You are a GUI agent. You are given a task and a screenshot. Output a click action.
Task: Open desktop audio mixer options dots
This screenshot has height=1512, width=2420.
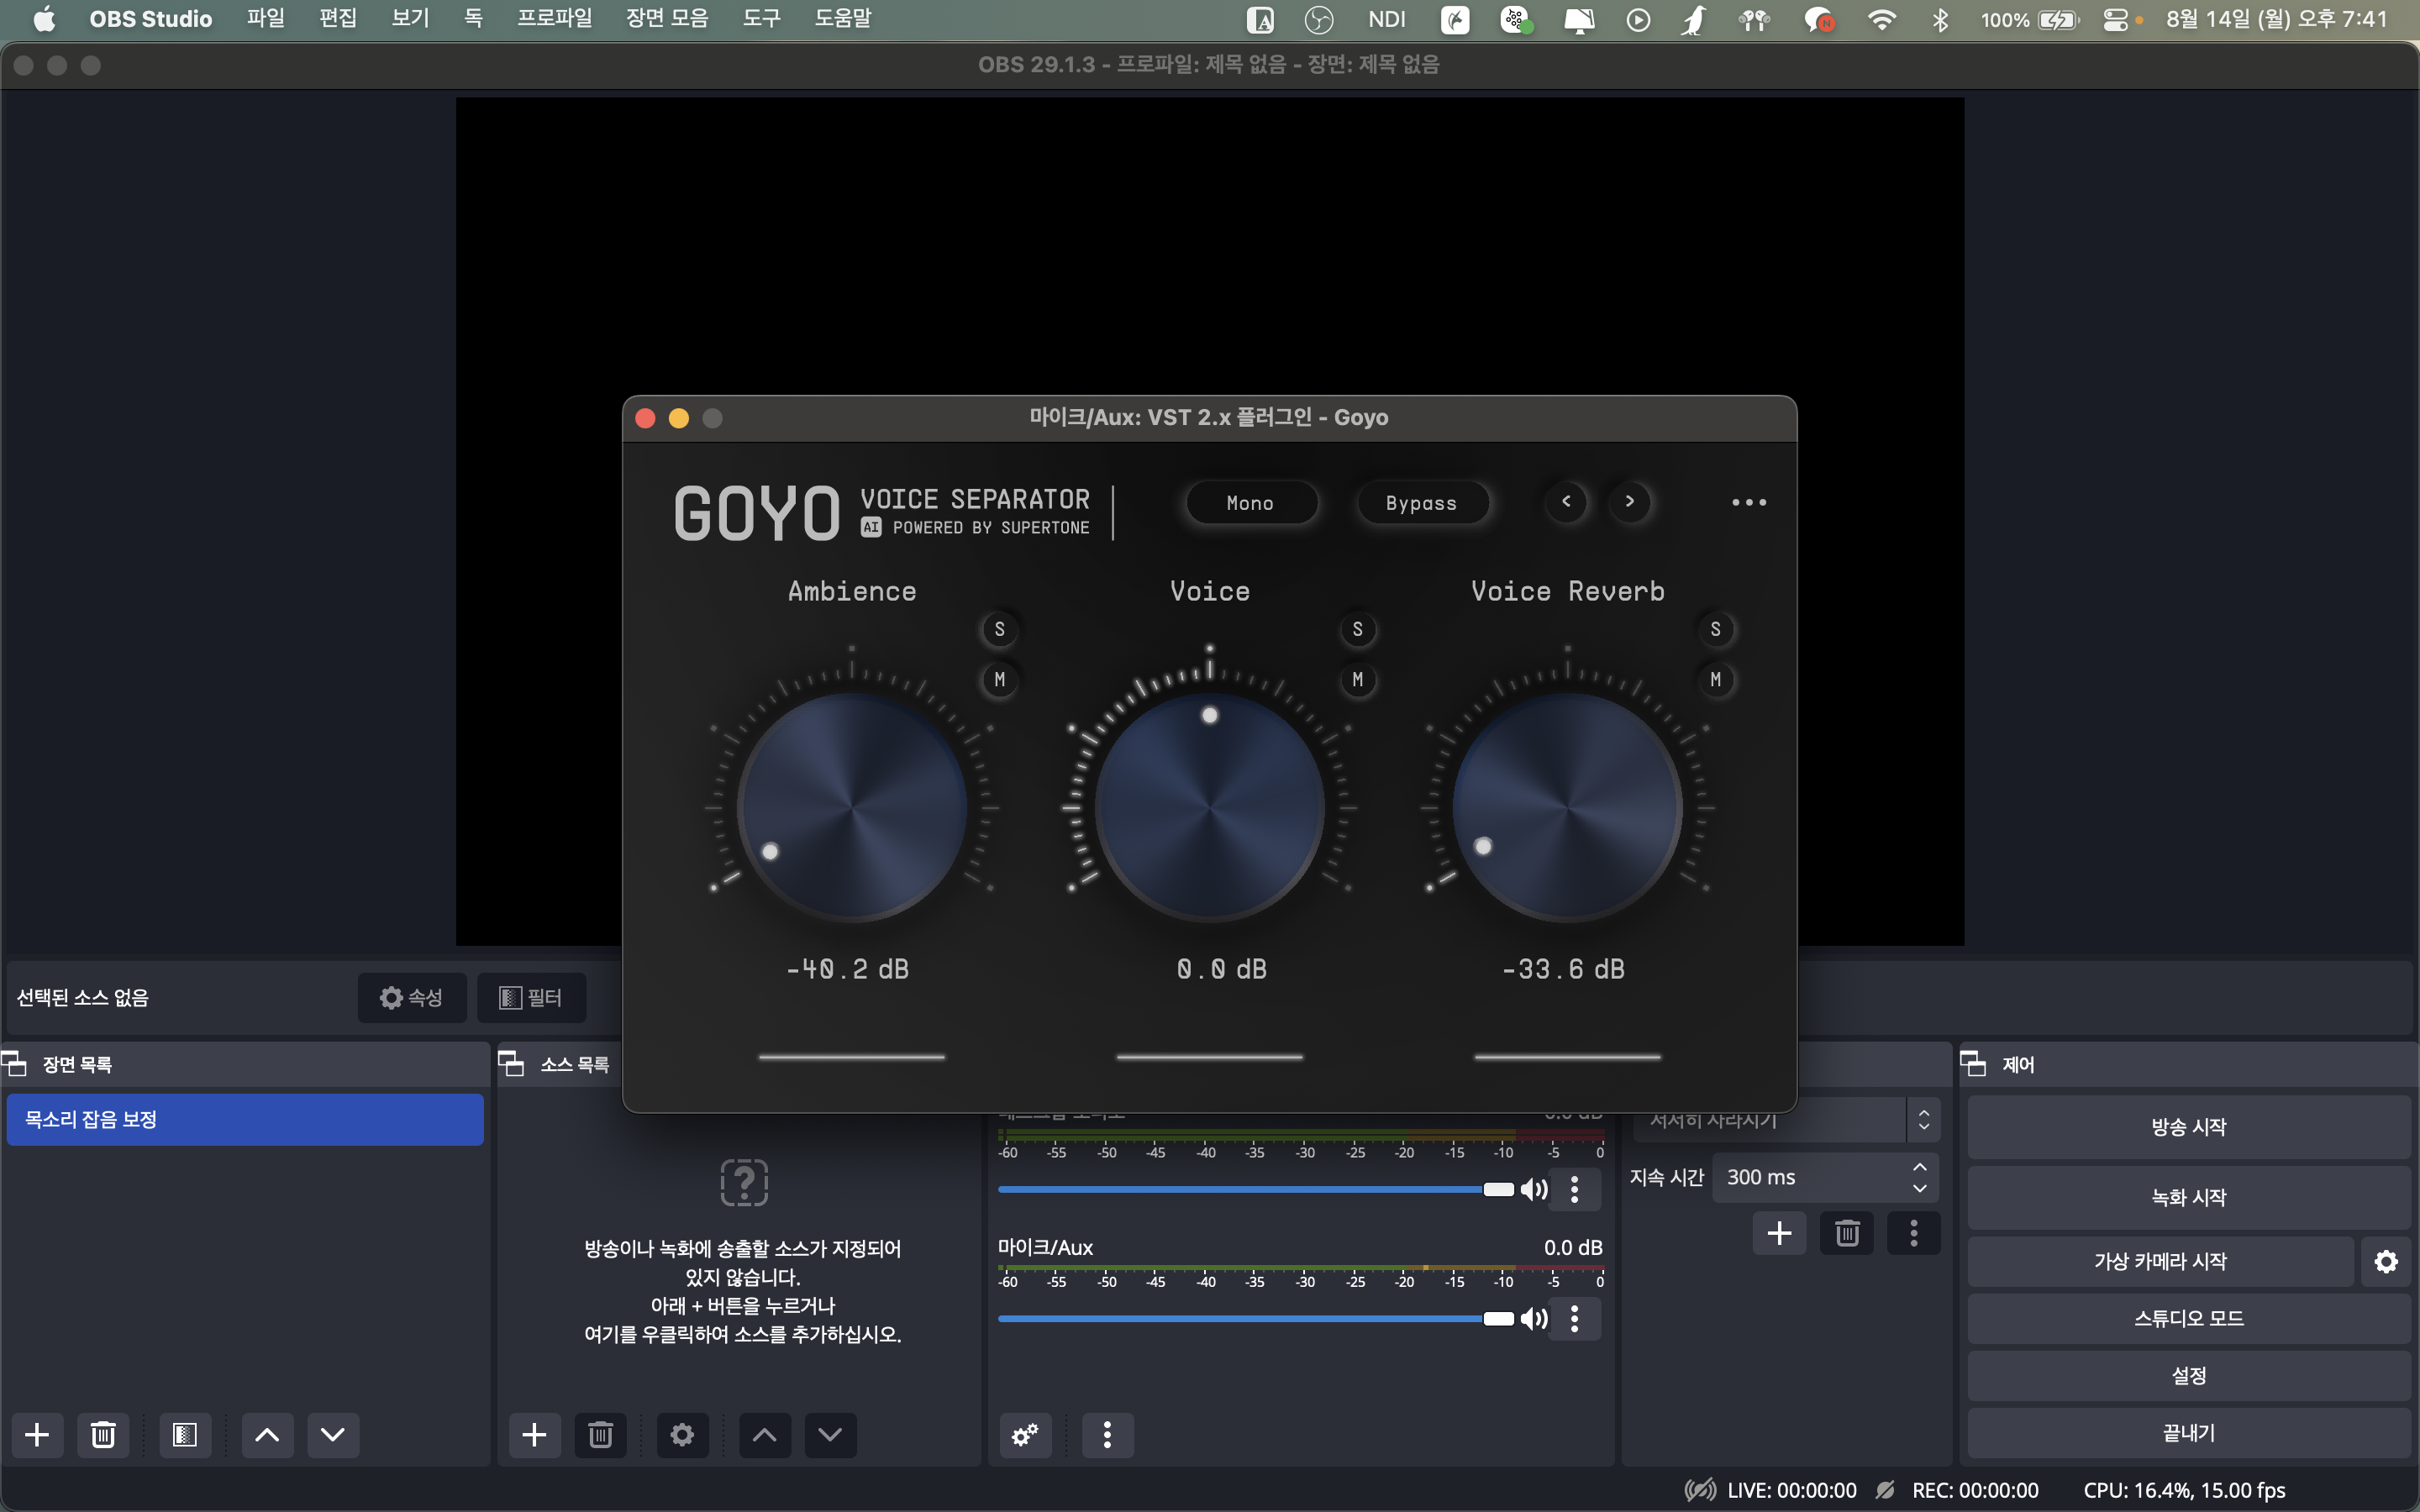coord(1575,1189)
